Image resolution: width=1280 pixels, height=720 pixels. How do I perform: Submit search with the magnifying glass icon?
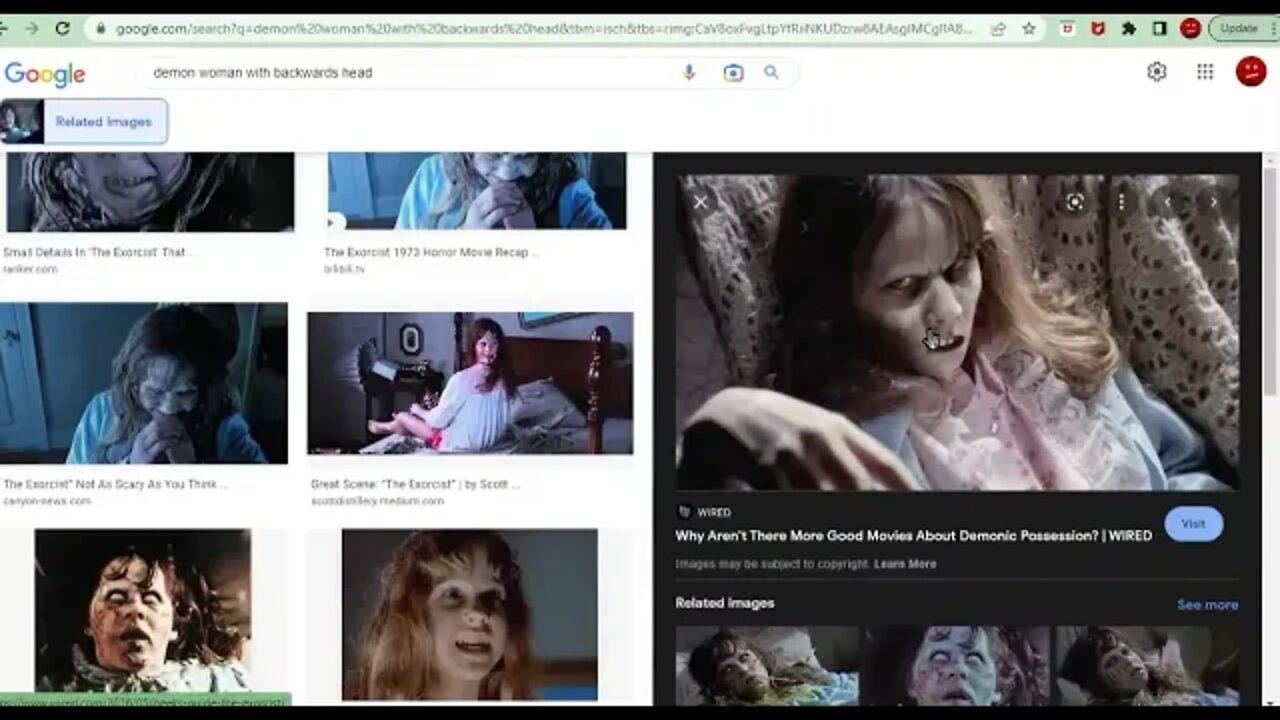click(x=771, y=72)
